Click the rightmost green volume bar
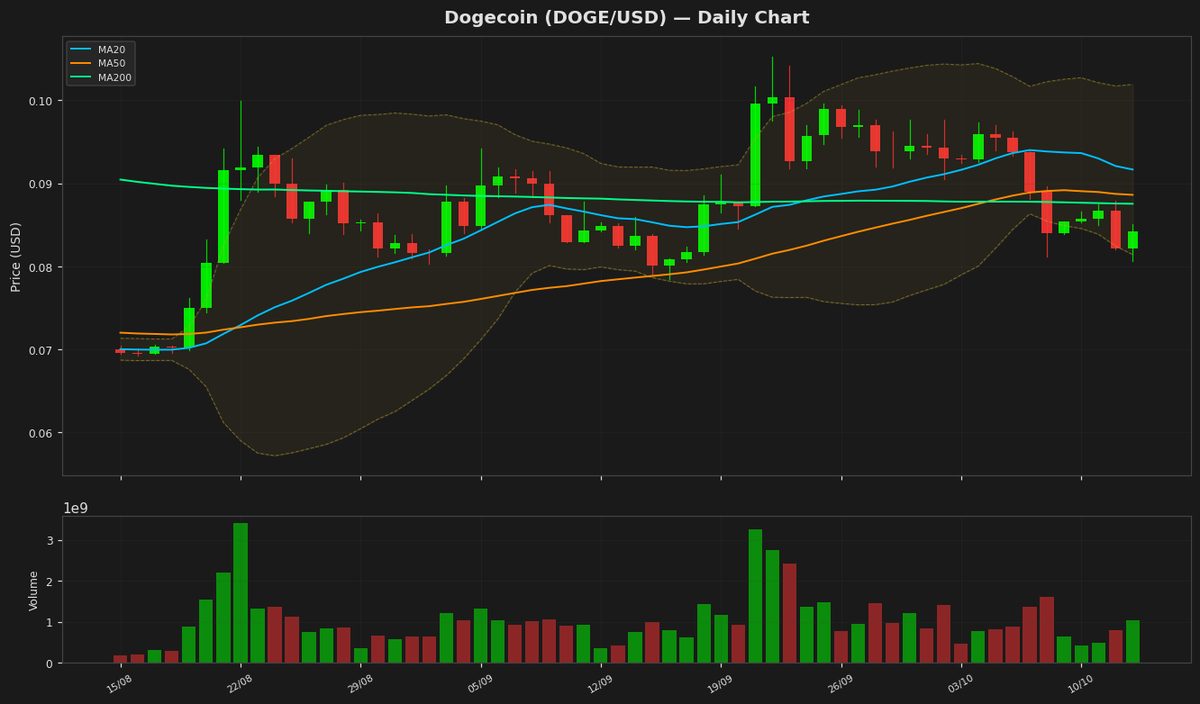This screenshot has width=1200, height=704. click(x=1132, y=642)
